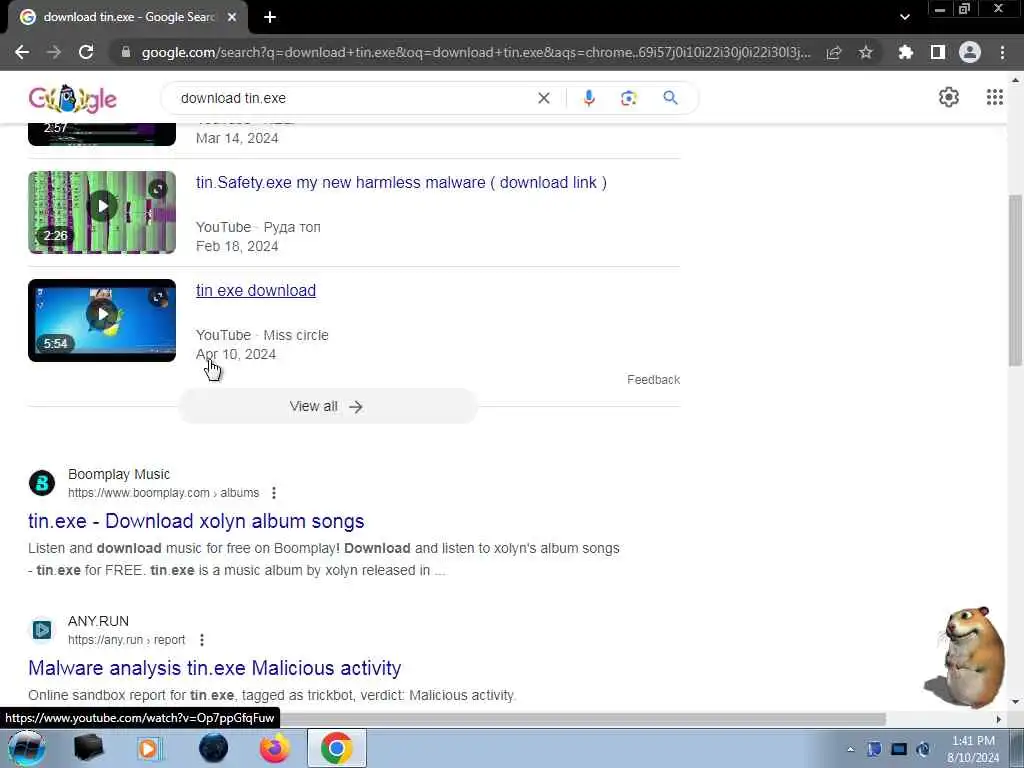Bookmark this page with the star
The image size is (1024, 768).
pos(866,52)
